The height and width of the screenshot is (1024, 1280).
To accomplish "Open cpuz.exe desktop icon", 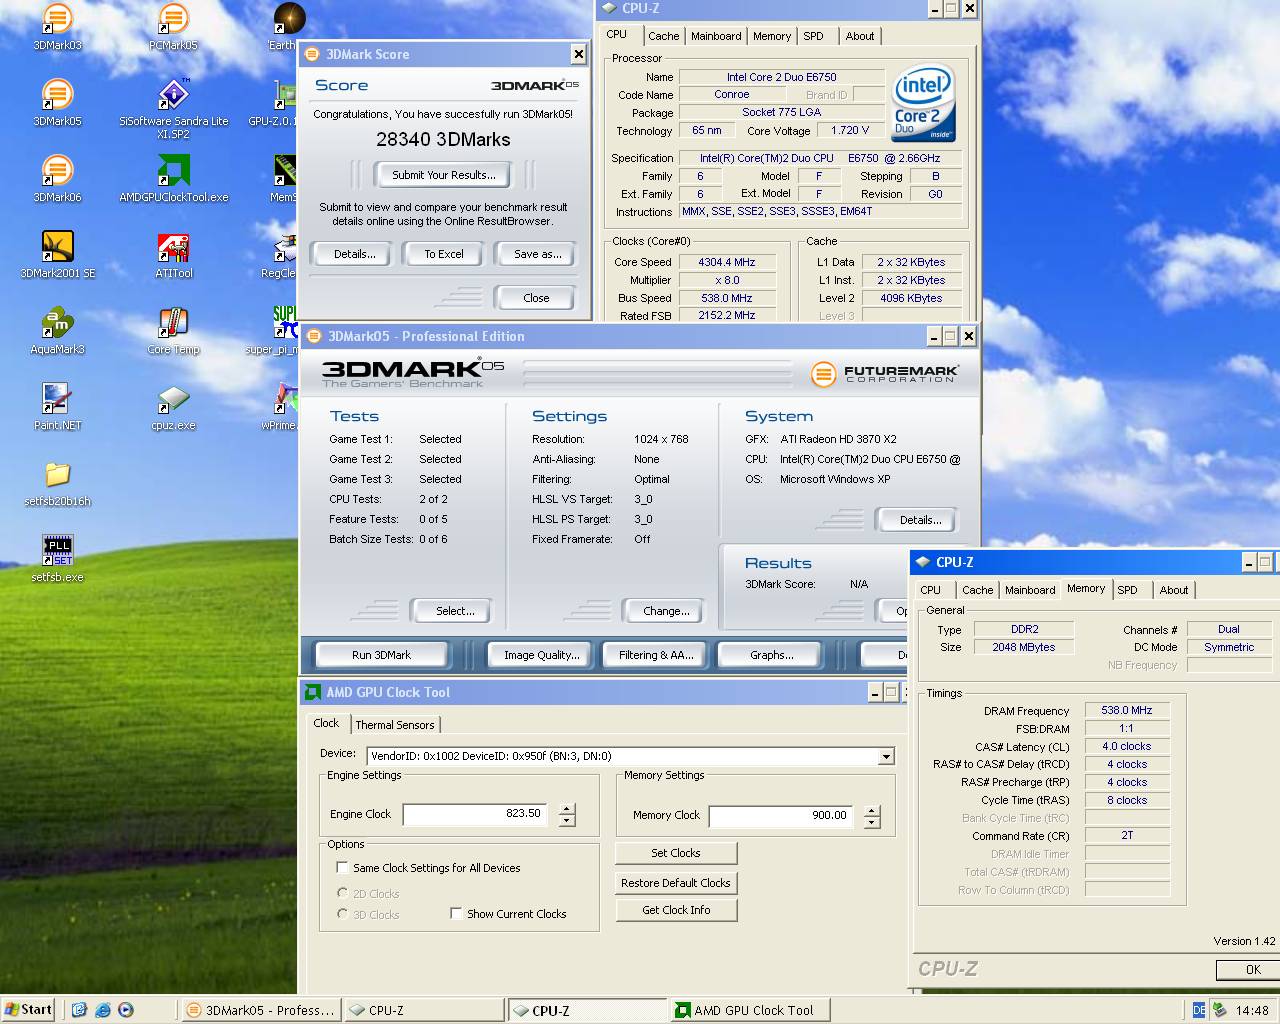I will click(173, 406).
